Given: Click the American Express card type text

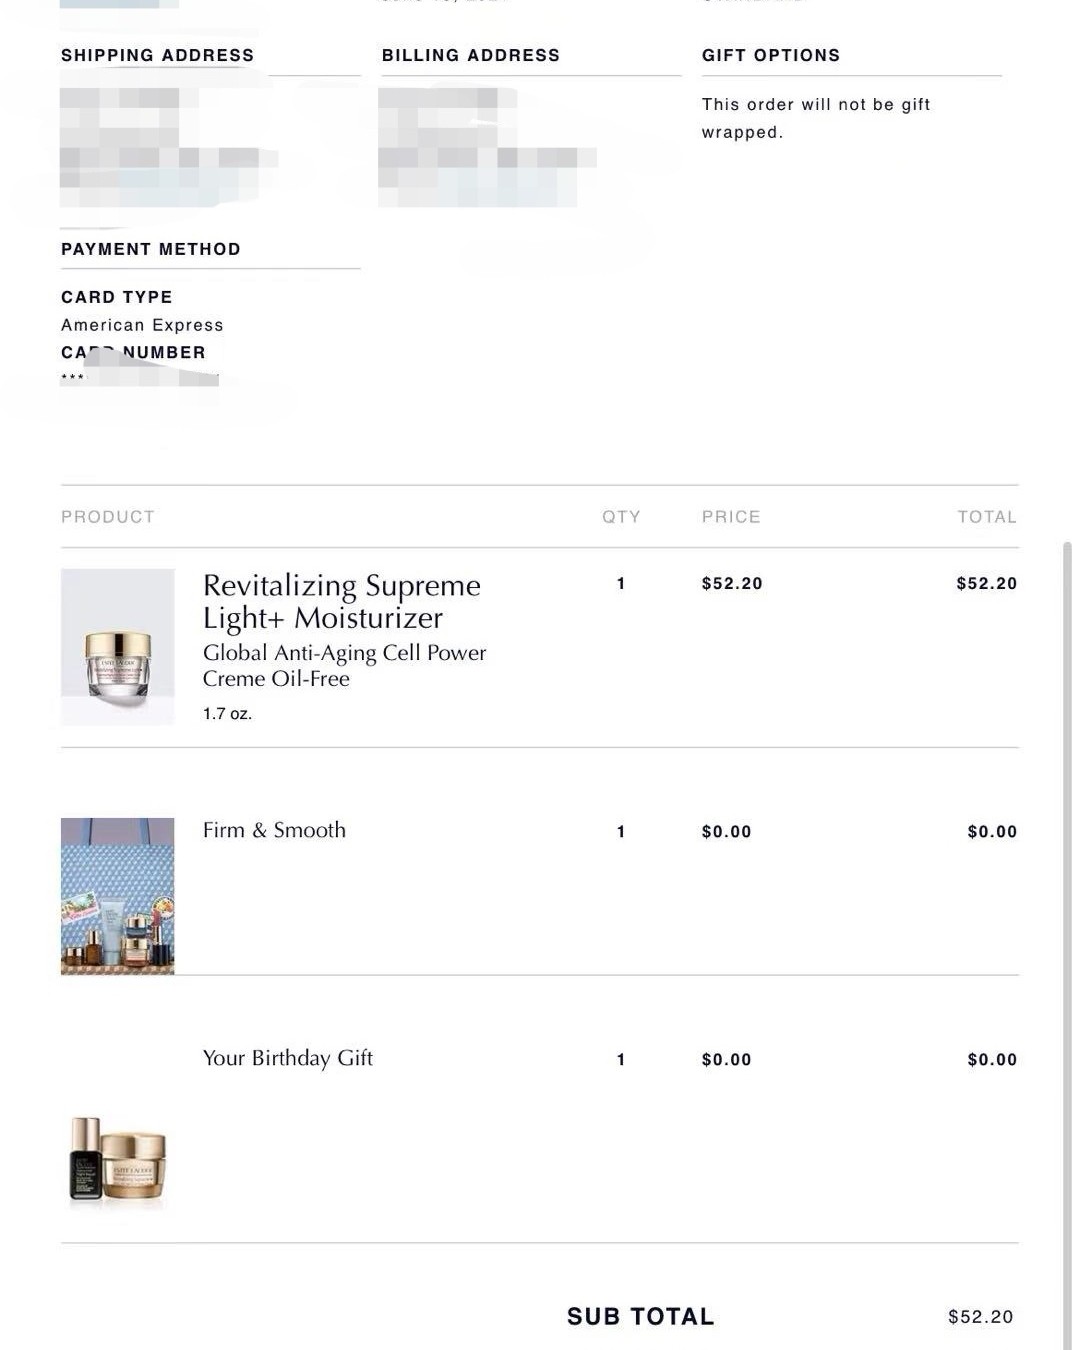Looking at the screenshot, I should pos(142,325).
